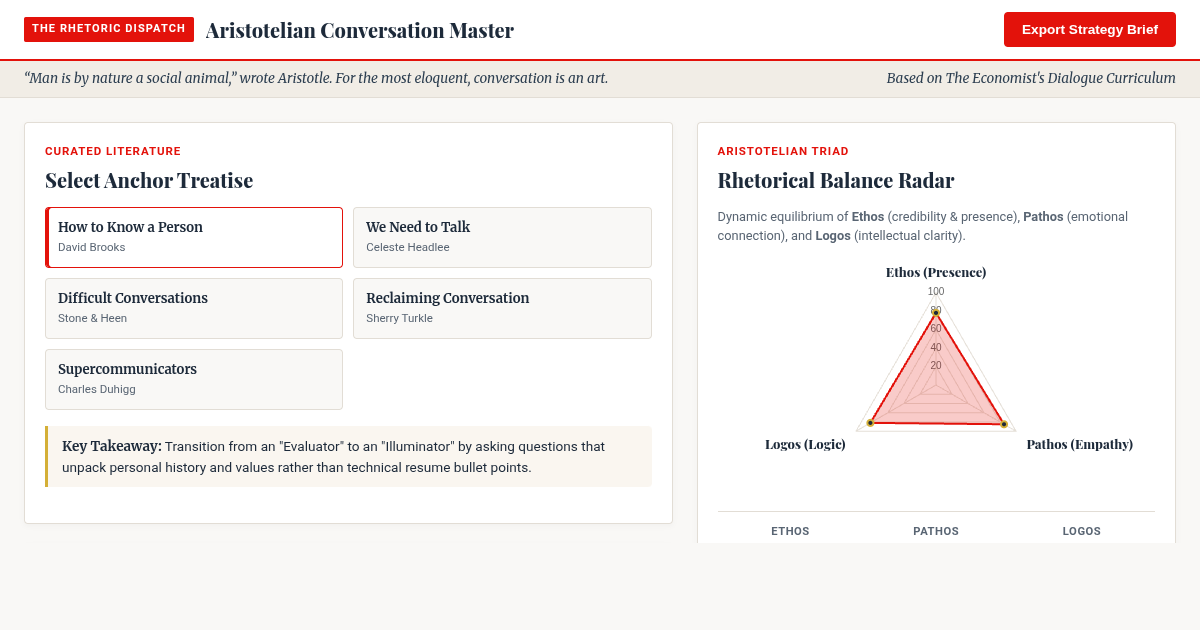1200x630 pixels.
Task: Choose the Difficult Conversations treatise card
Action: point(194,308)
